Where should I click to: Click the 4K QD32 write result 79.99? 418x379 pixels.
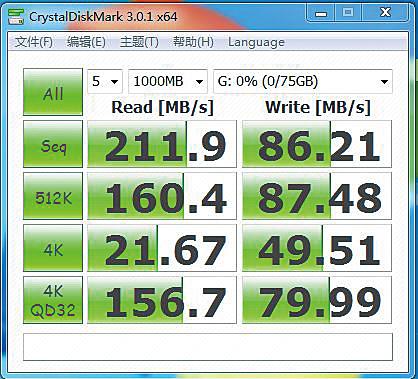pyautogui.click(x=317, y=300)
